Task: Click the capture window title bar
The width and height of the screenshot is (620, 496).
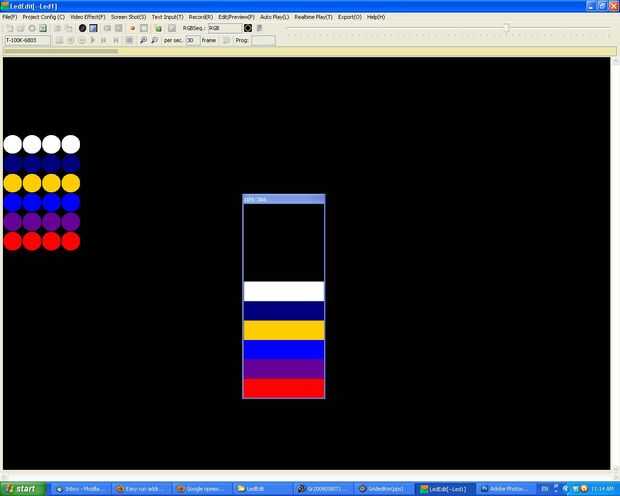Action: coord(284,199)
